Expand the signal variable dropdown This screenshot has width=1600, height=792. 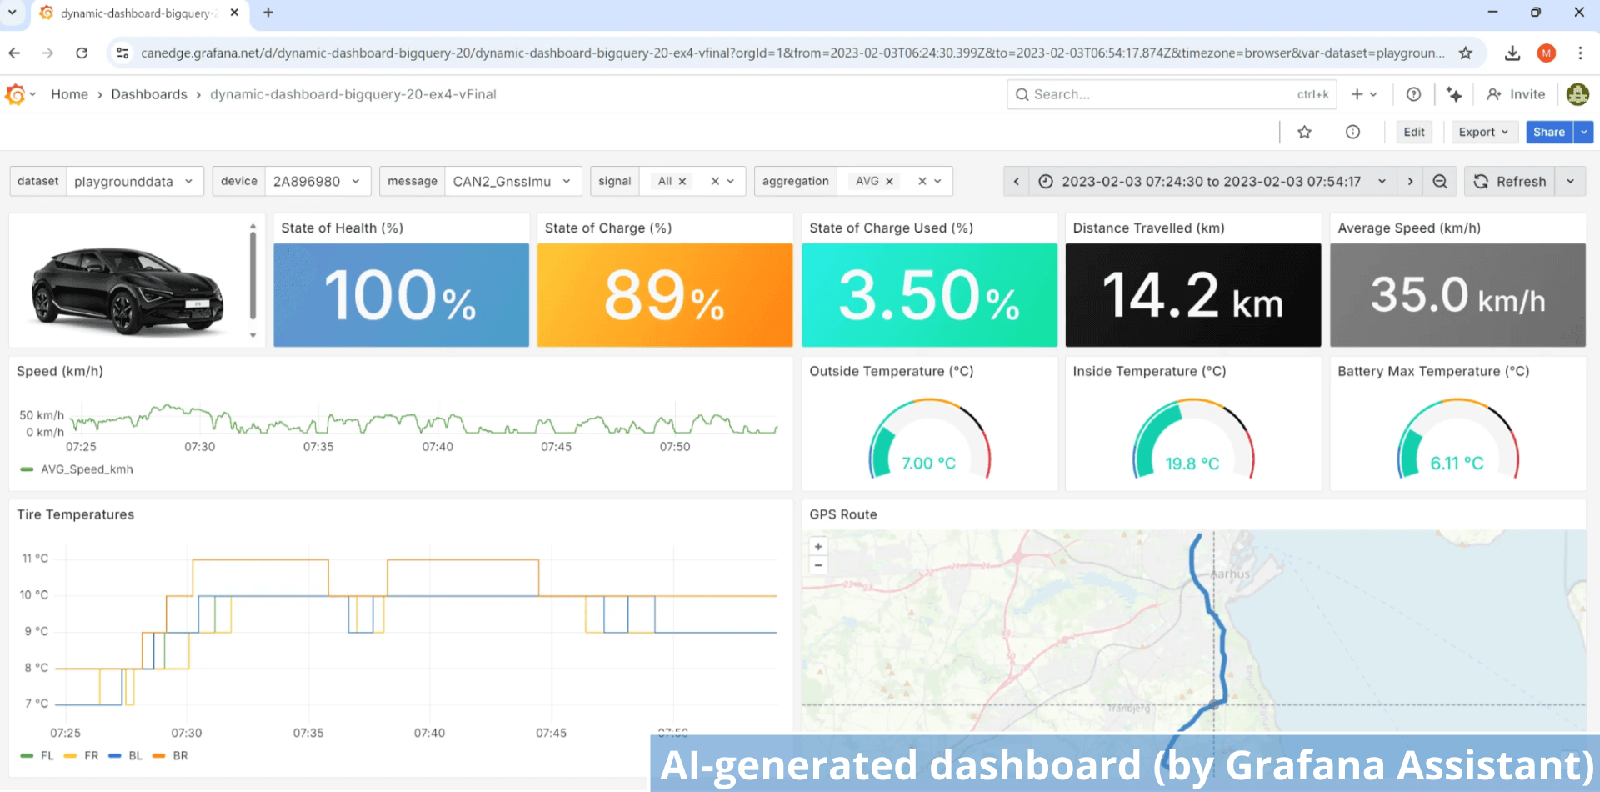731,181
